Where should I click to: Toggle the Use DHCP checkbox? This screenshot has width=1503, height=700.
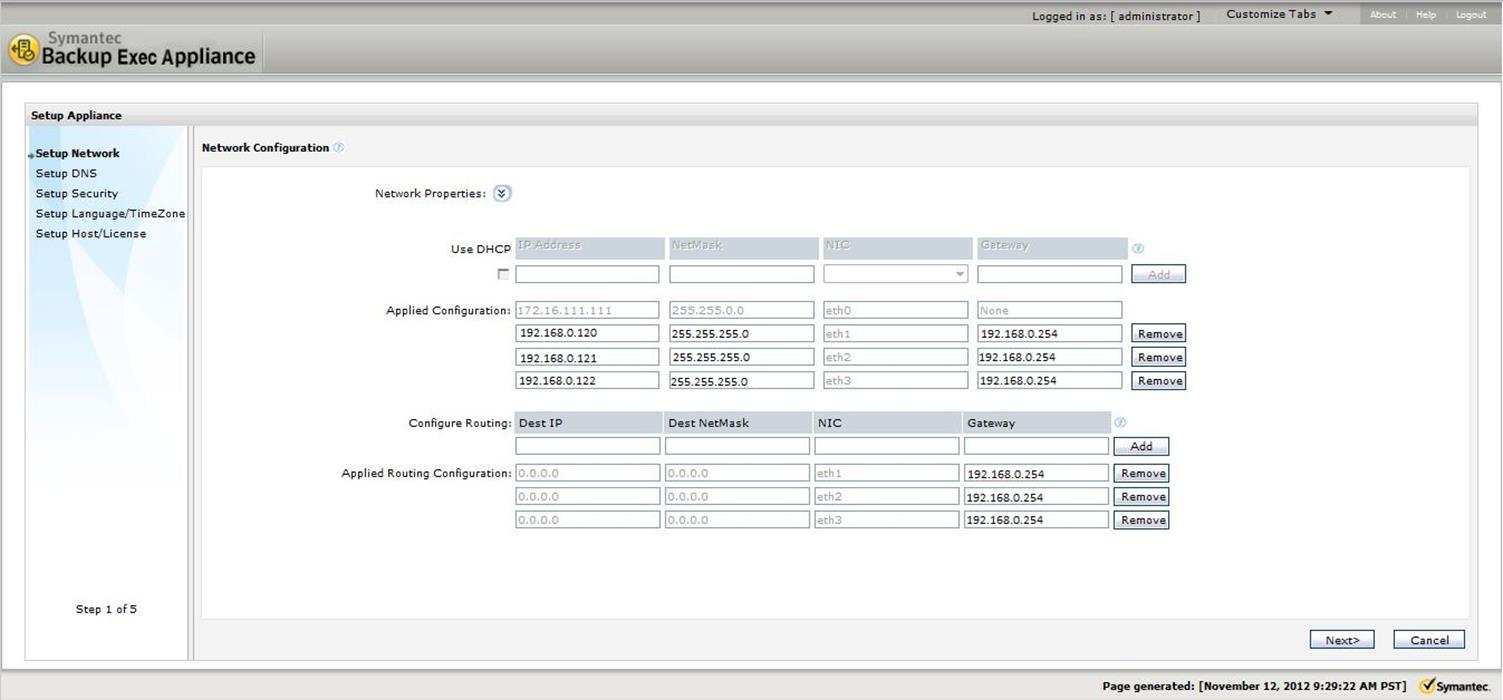point(503,274)
